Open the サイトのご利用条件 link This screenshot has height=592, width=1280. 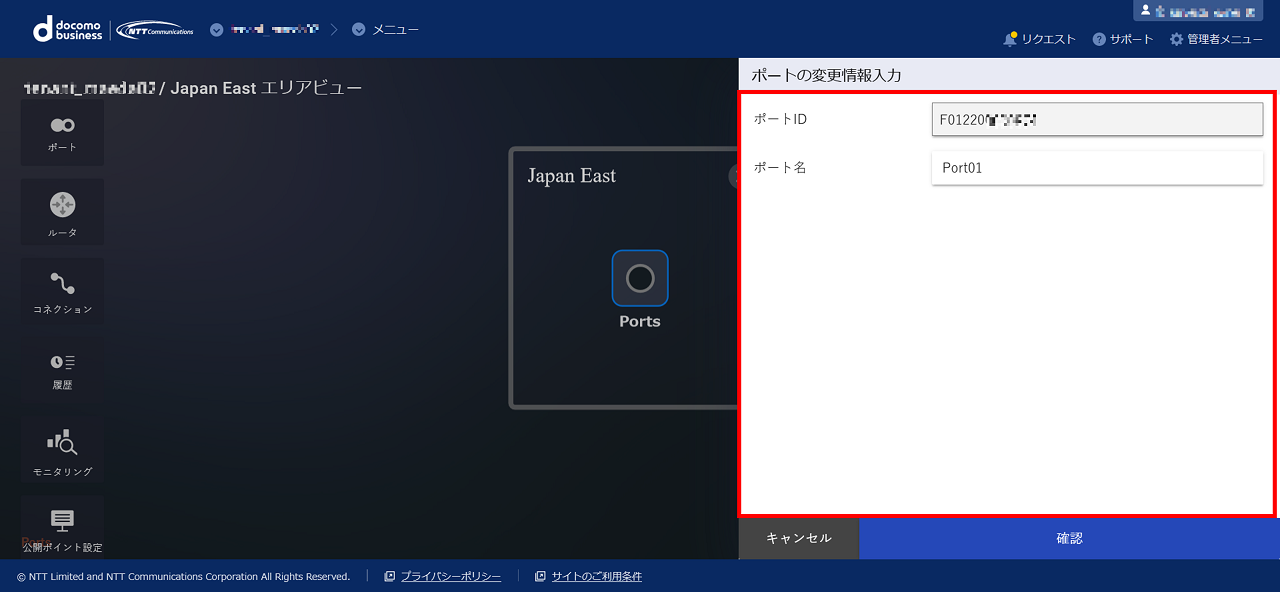click(596, 577)
